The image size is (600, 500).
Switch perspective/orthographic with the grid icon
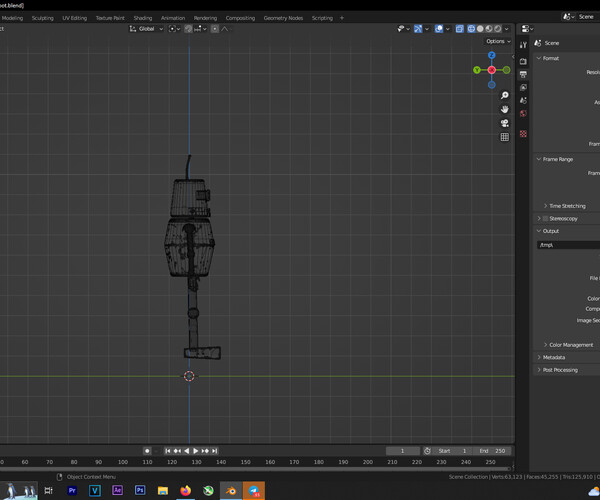point(505,137)
